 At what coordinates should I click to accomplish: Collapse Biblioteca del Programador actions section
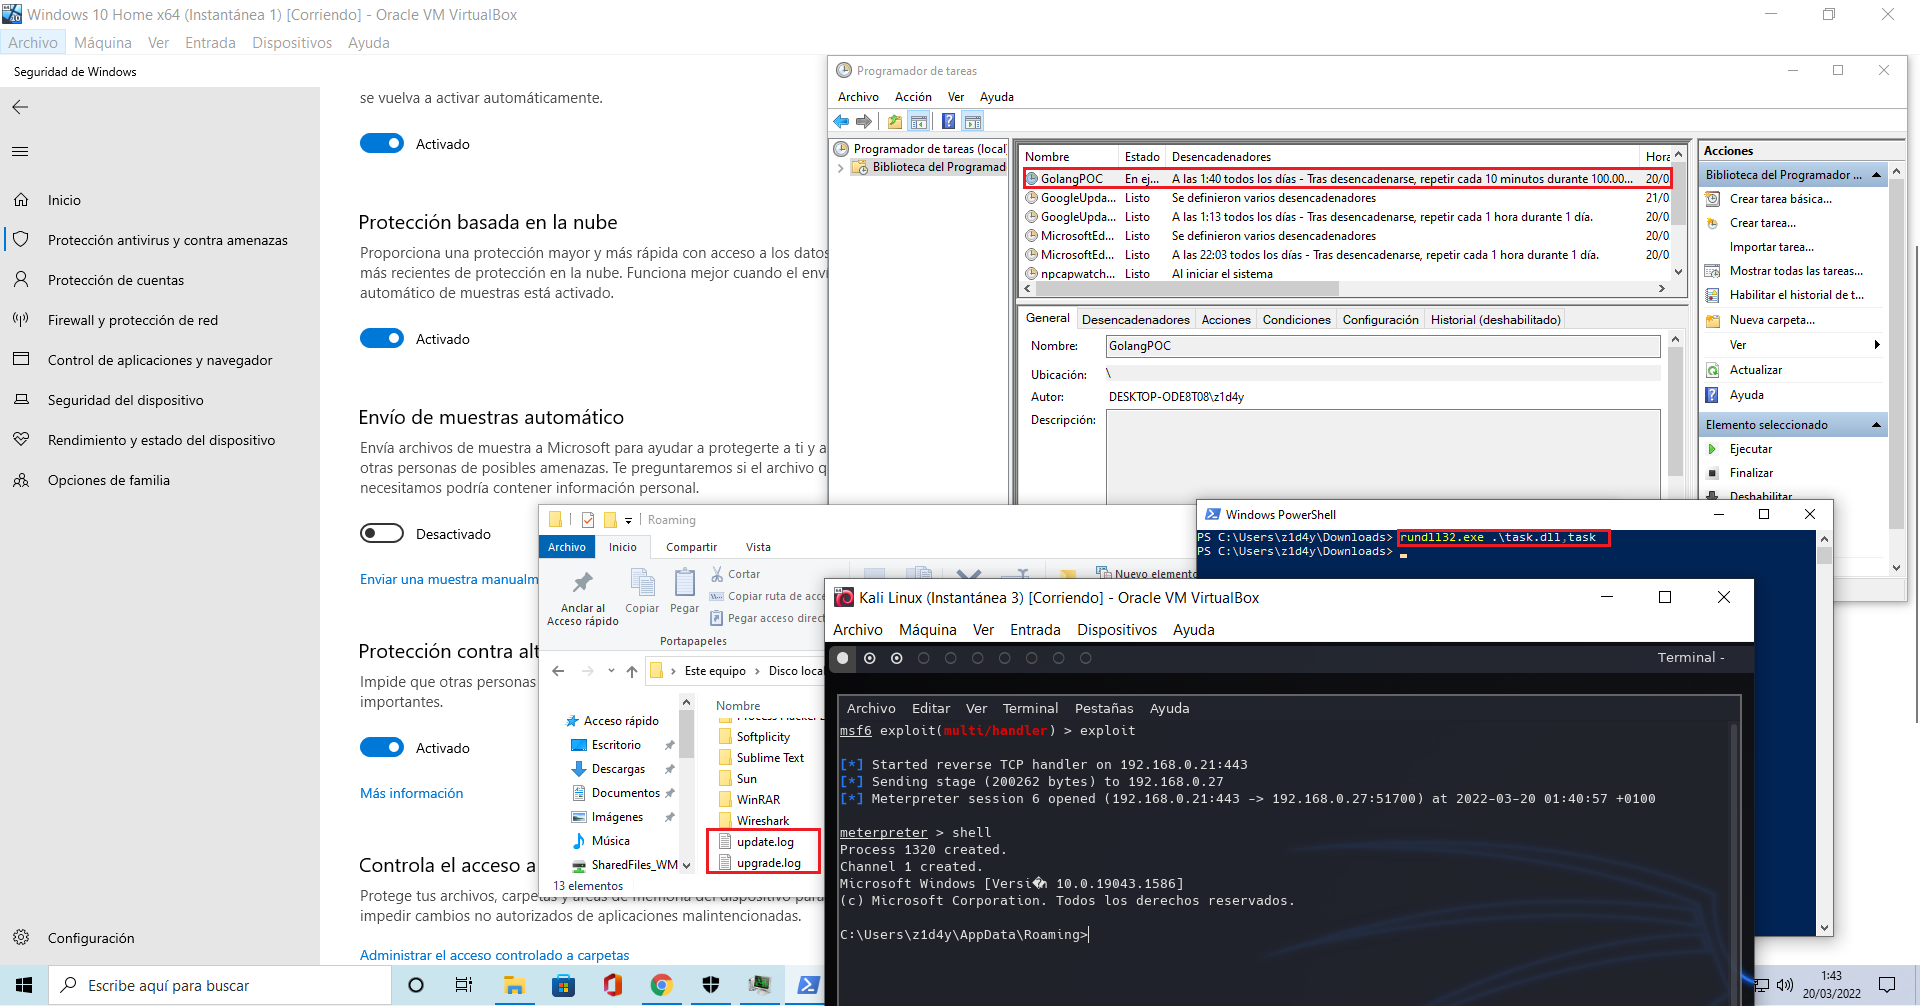(1877, 175)
